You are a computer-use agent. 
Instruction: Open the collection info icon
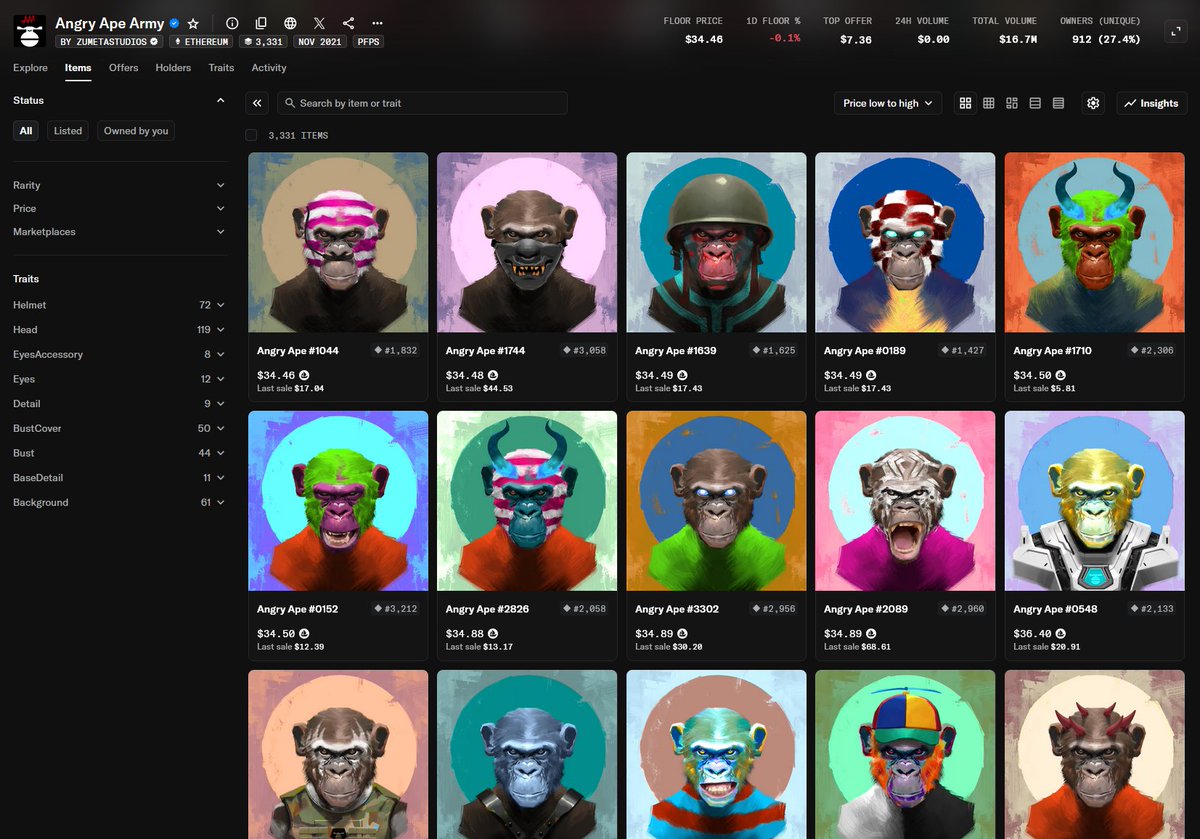(232, 23)
